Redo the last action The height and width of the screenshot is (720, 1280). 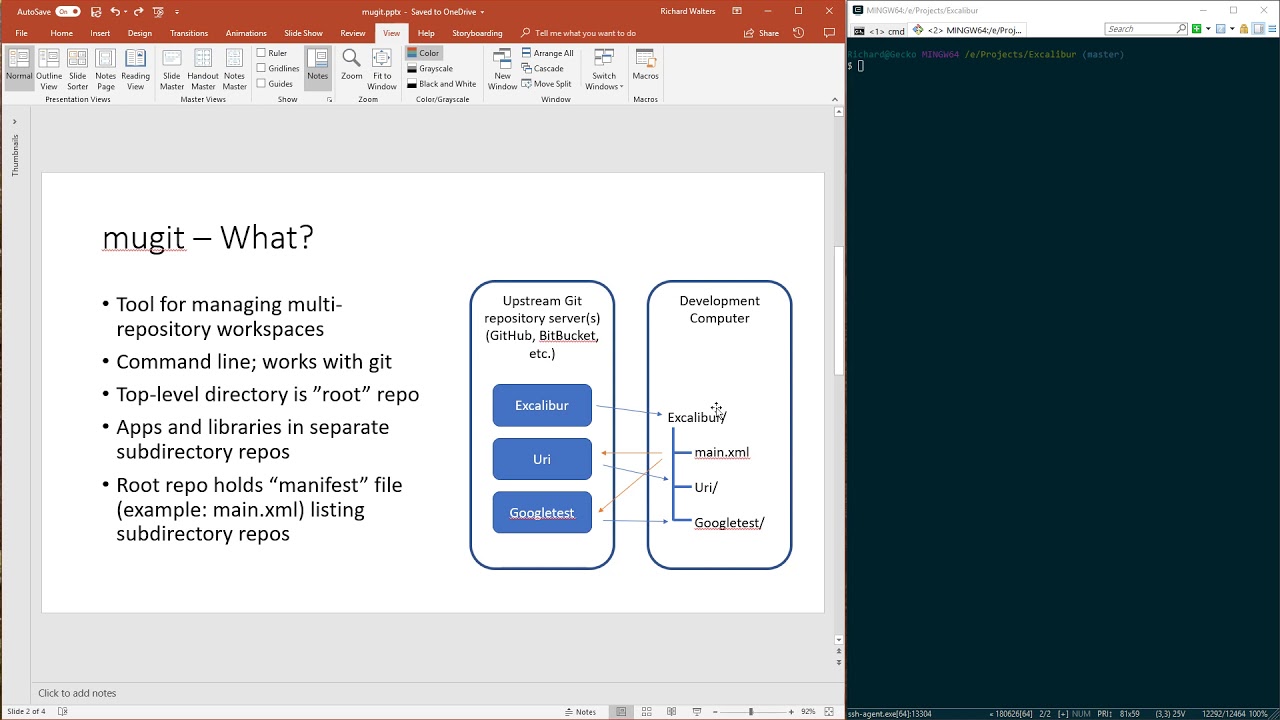pyautogui.click(x=137, y=11)
